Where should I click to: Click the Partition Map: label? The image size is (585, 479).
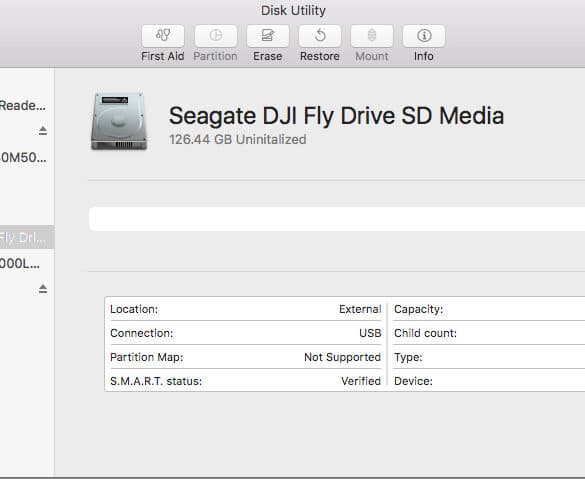[x=147, y=357]
